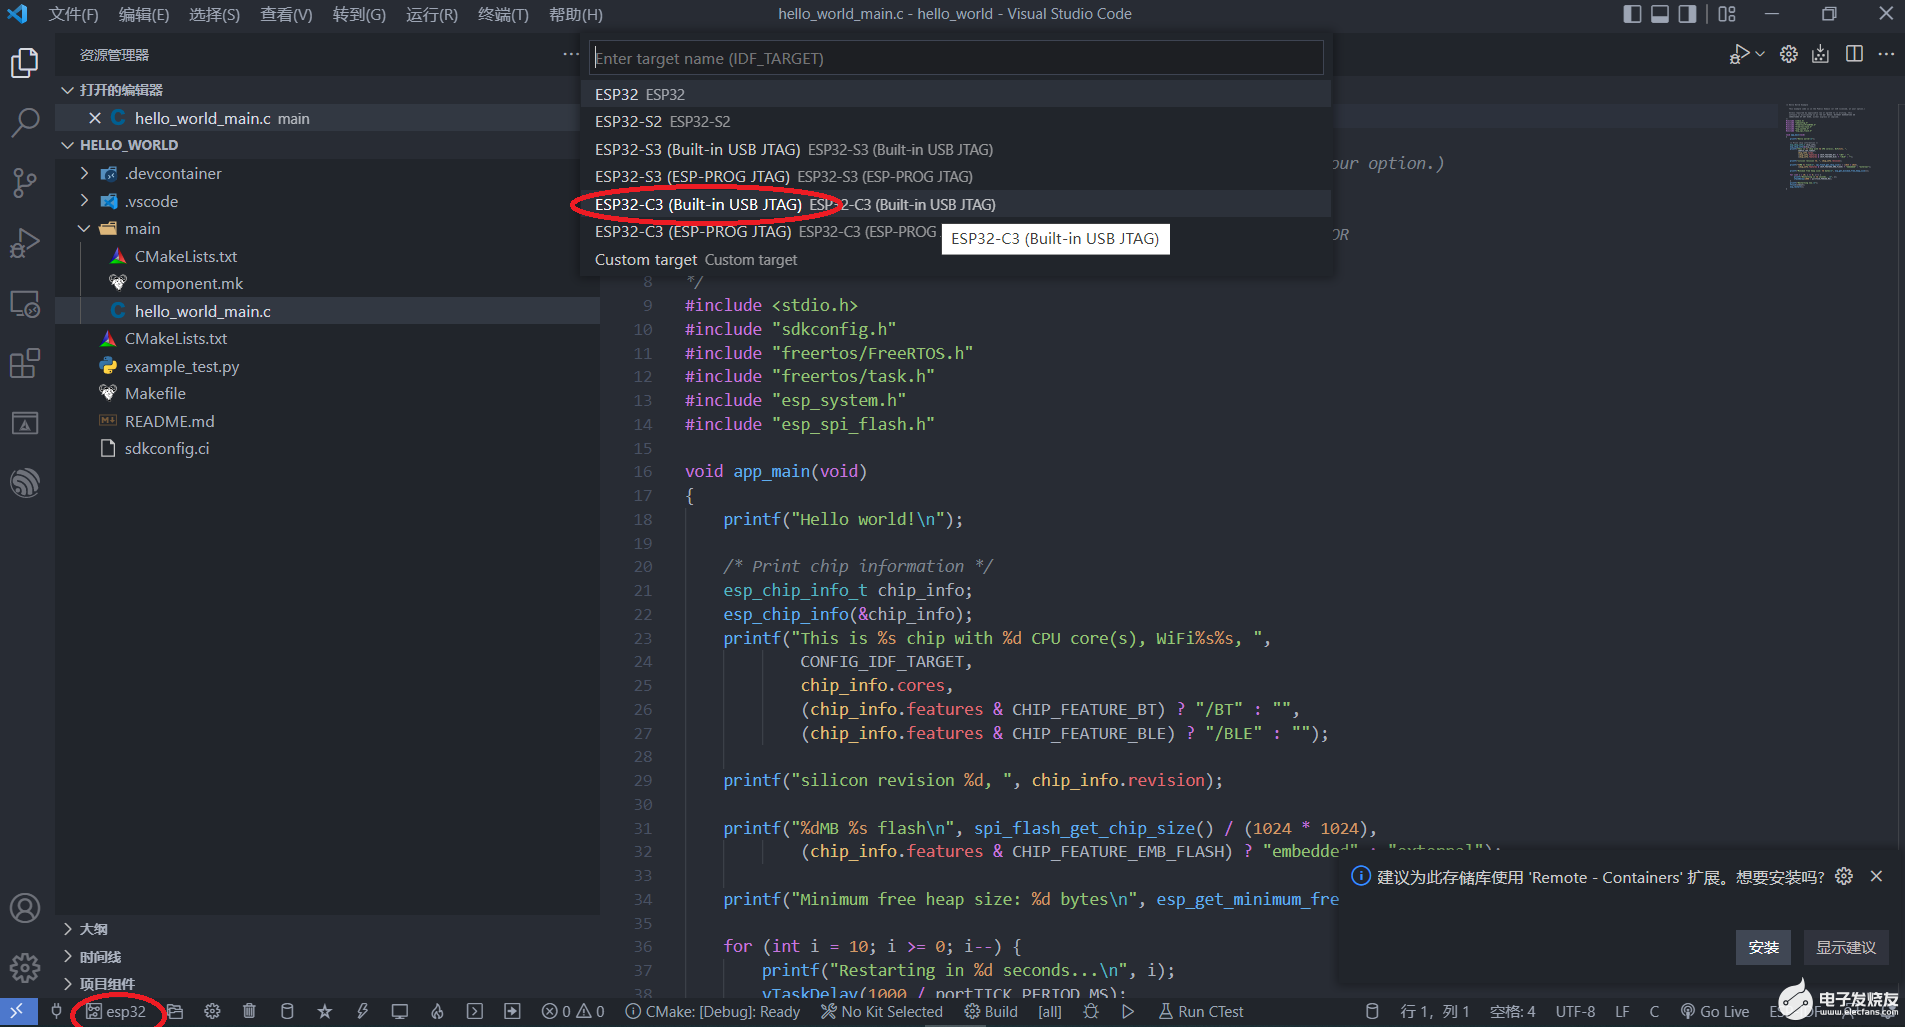Select serial port plug icon in status bar
The image size is (1905, 1027).
tap(57, 1011)
